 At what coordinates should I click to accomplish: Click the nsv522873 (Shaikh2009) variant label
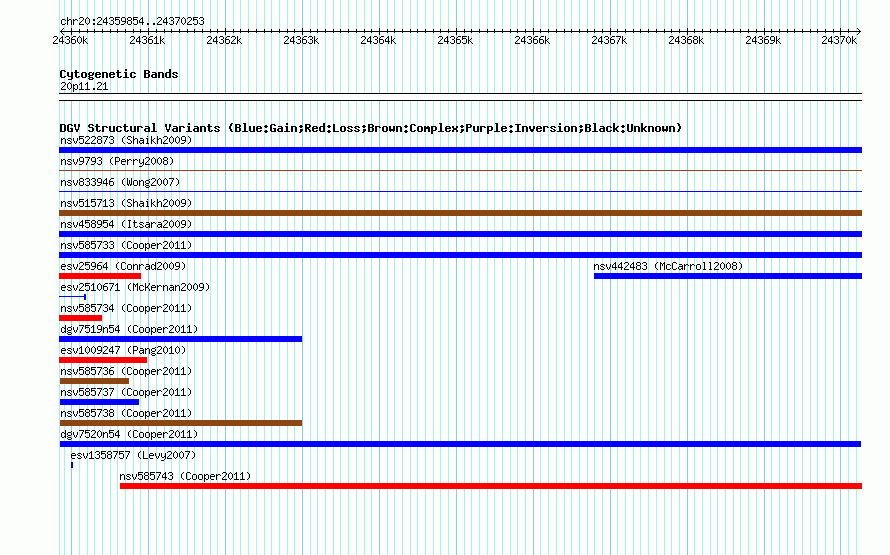coord(126,140)
